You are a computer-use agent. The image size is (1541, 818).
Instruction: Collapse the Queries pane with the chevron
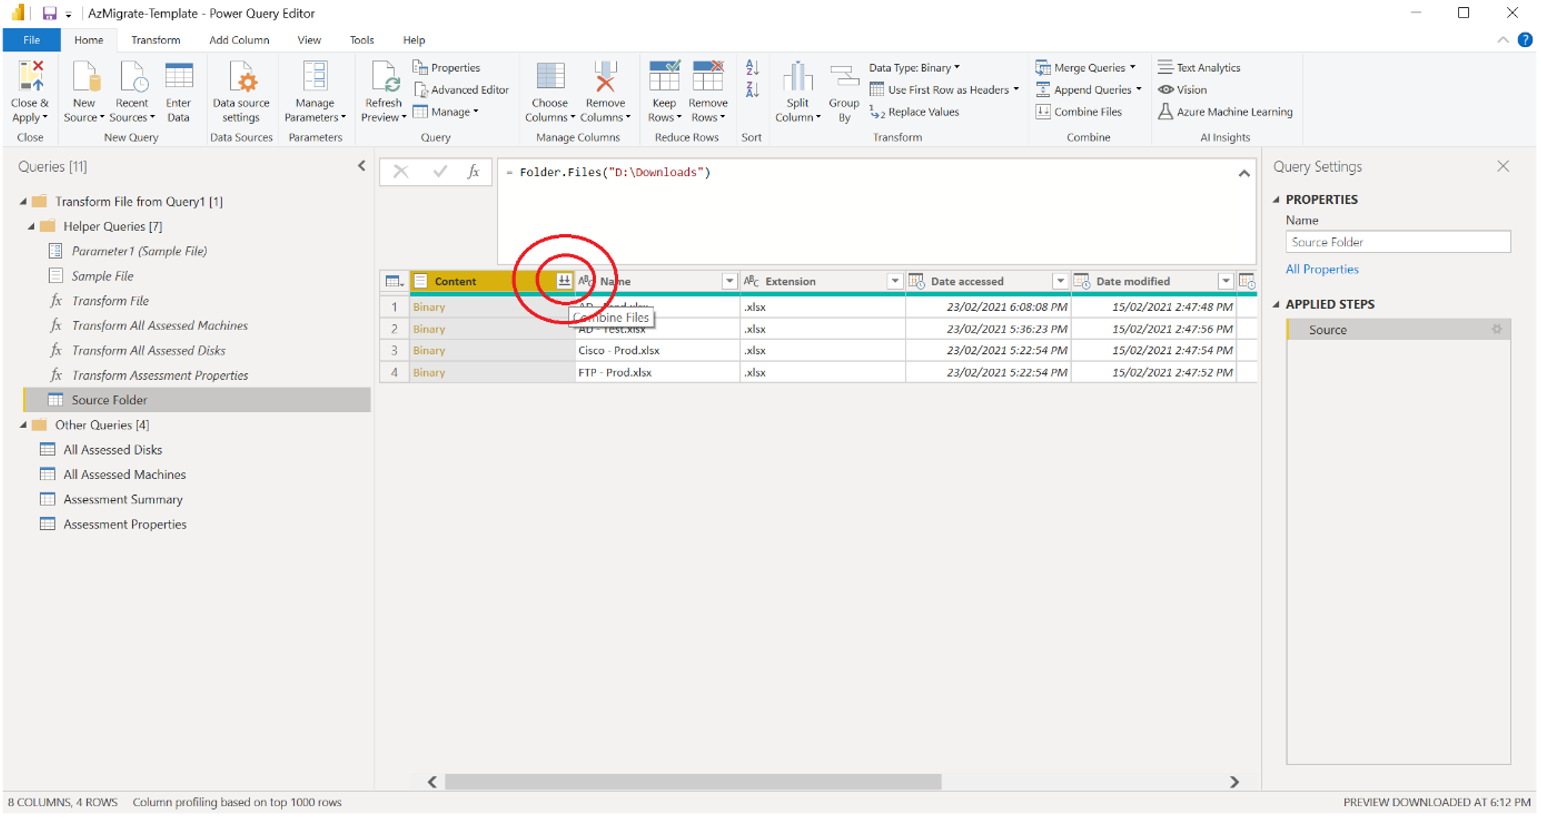[362, 166]
